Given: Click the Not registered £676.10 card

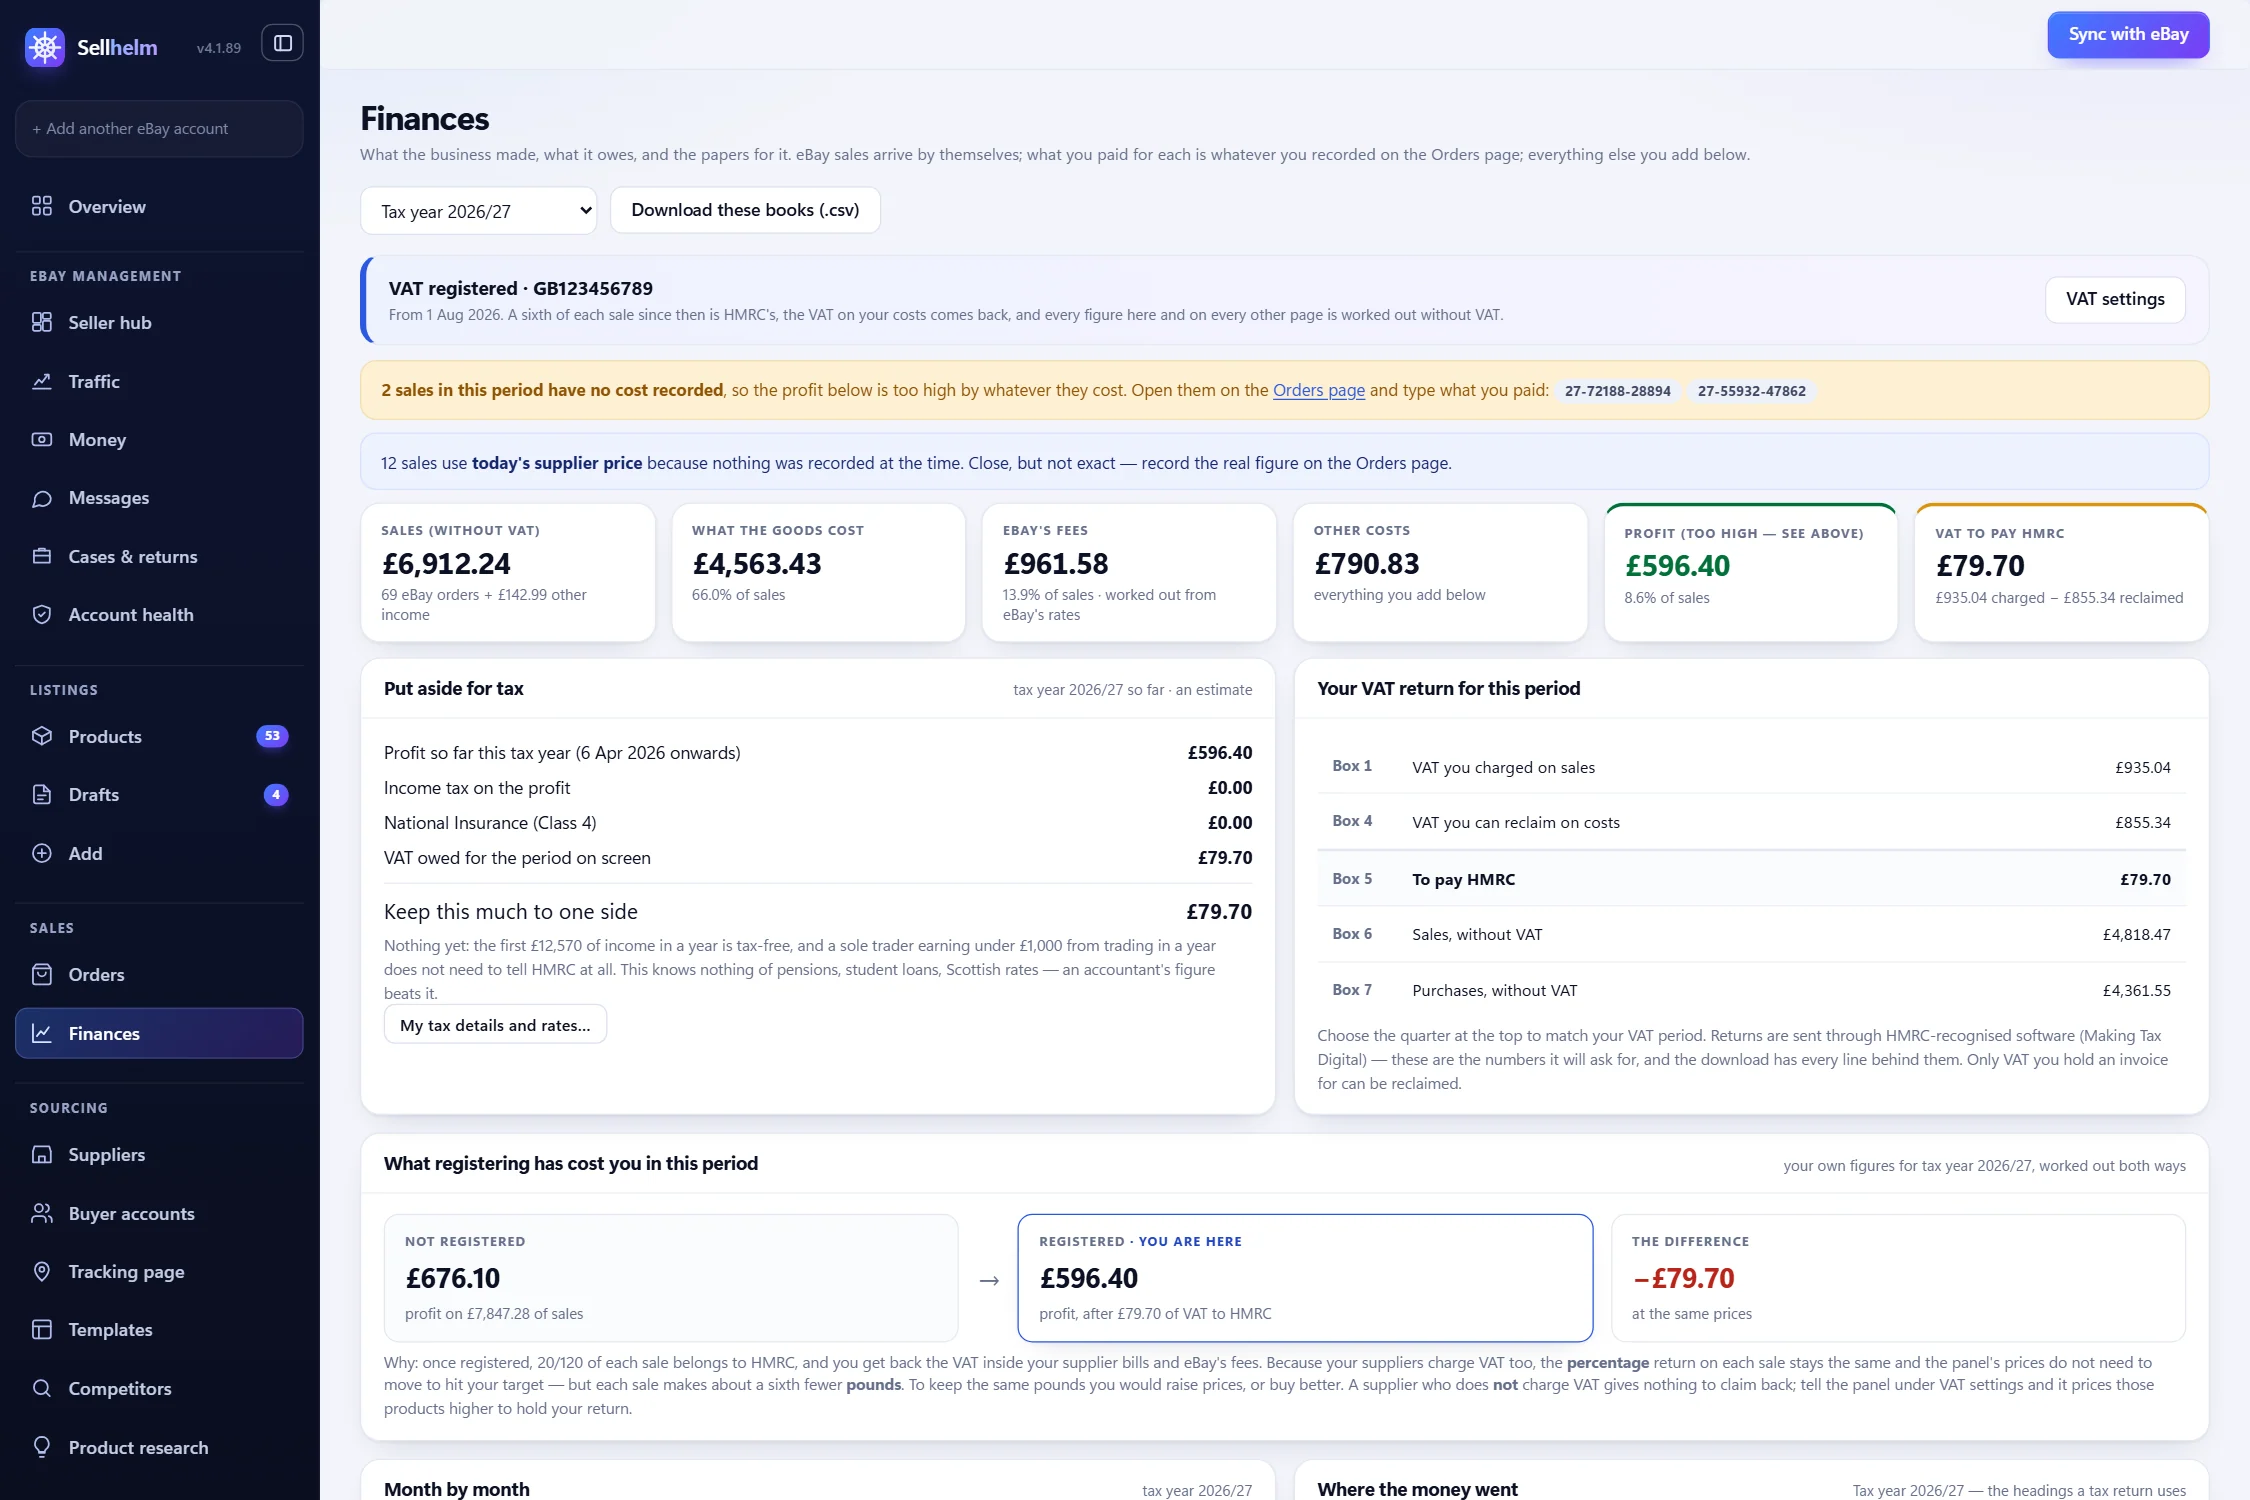Looking at the screenshot, I should point(671,1278).
